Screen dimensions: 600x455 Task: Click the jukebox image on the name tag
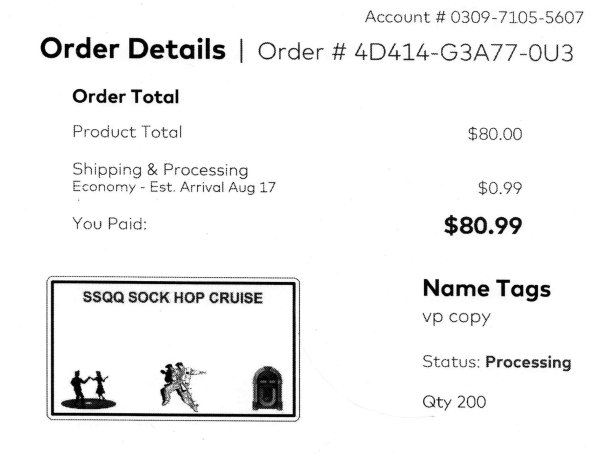(267, 388)
